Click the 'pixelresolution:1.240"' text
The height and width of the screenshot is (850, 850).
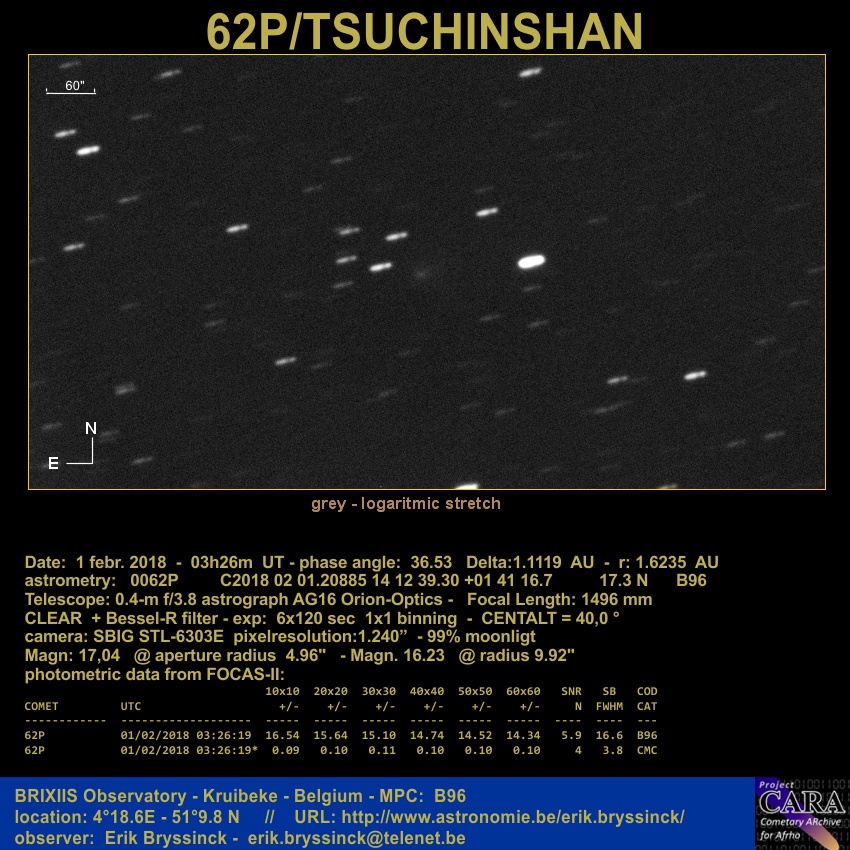click(x=320, y=636)
